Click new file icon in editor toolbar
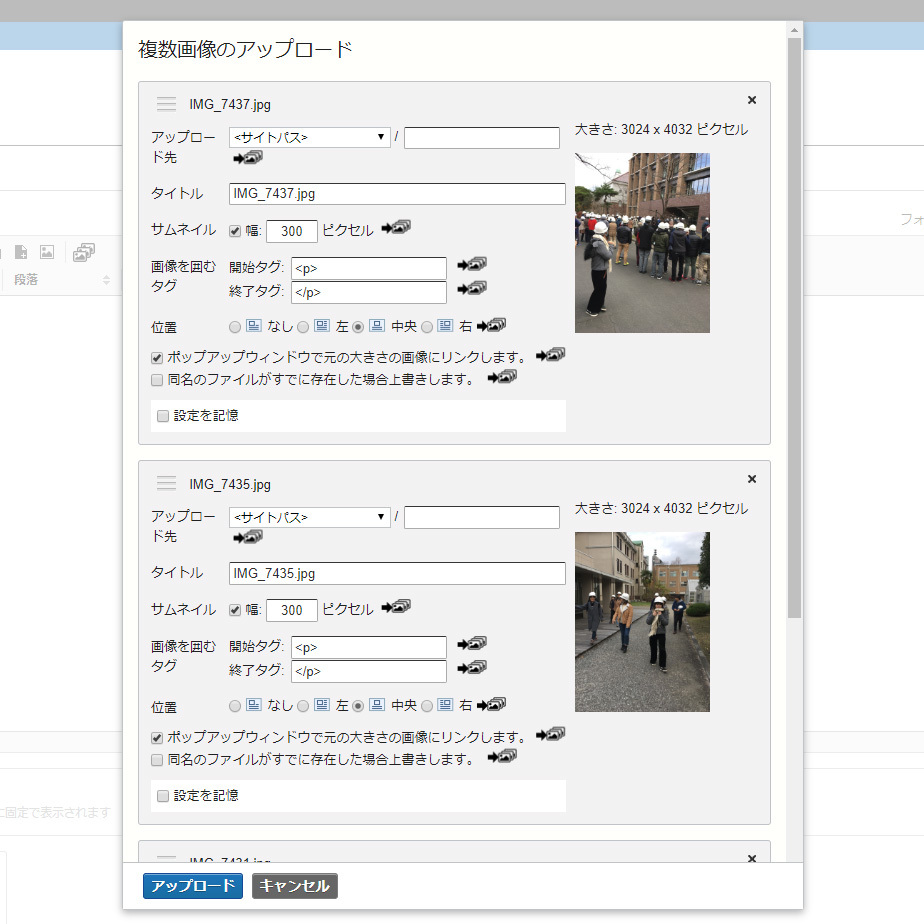The width and height of the screenshot is (924, 924). tap(21, 252)
